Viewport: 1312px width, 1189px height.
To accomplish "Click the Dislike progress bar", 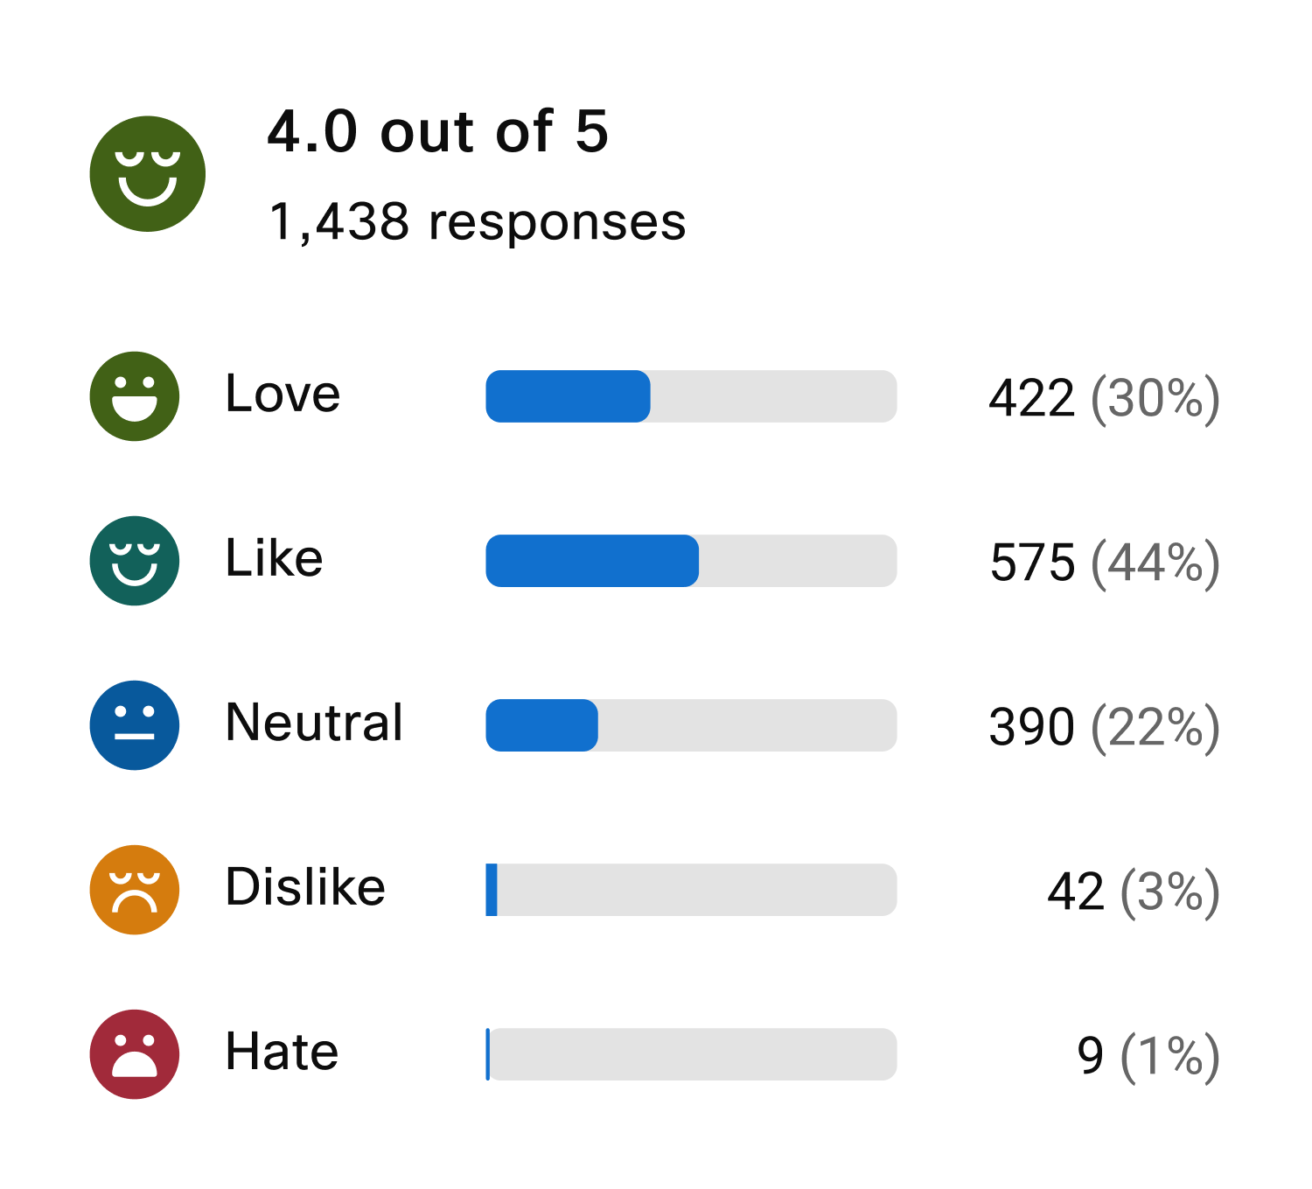I will pyautogui.click(x=691, y=890).
